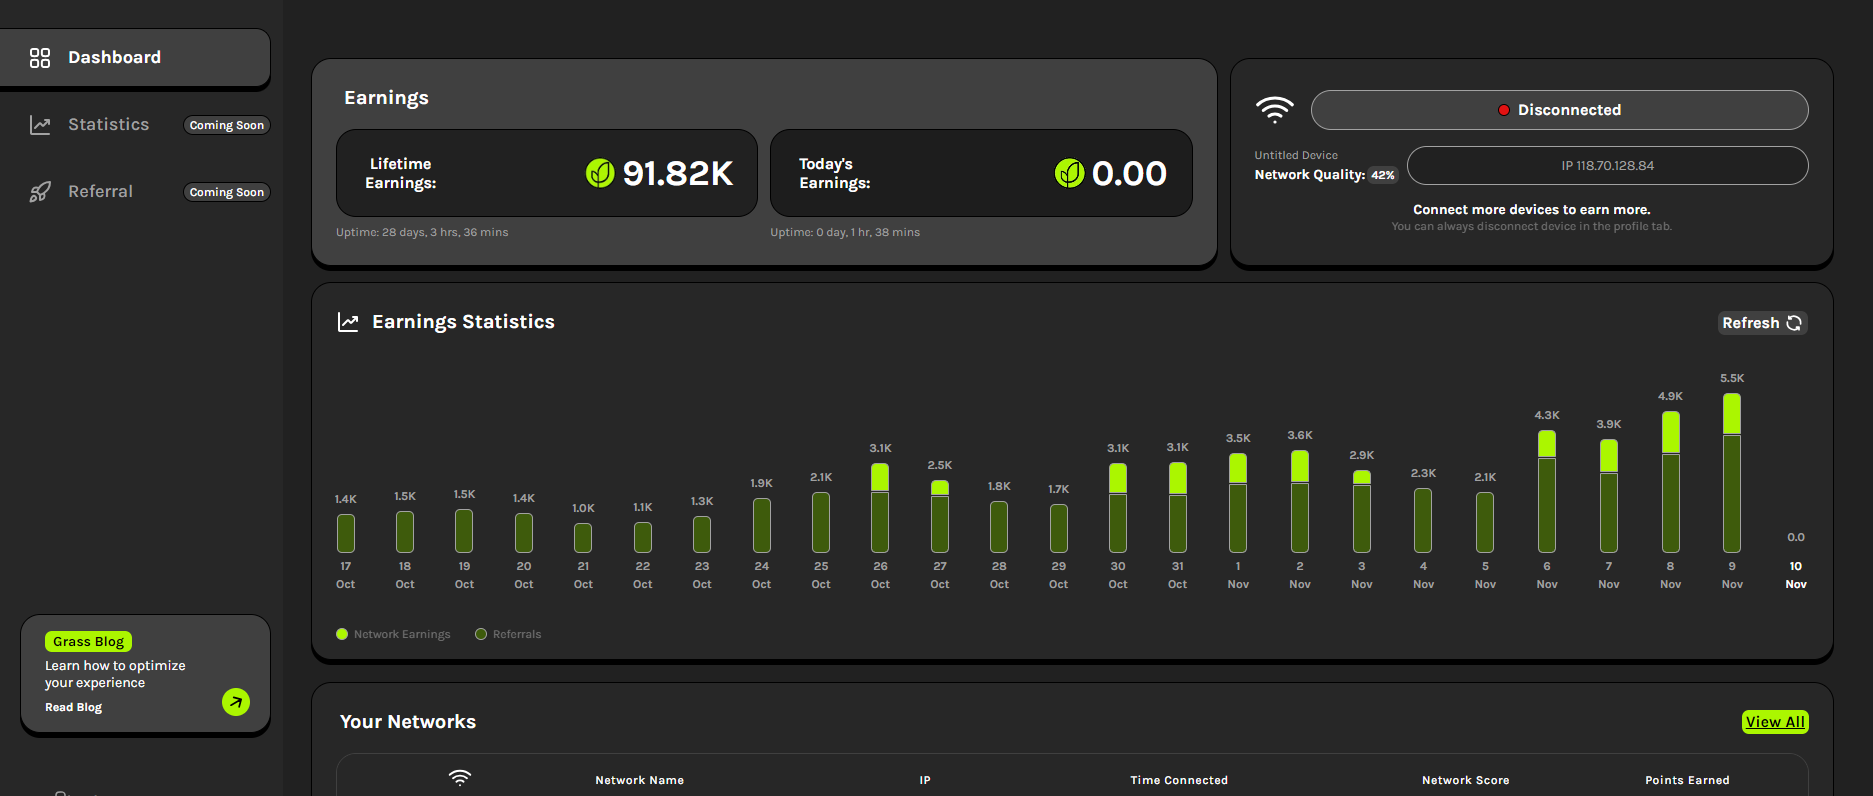Click the 9 Nov bar in chart
The height and width of the screenshot is (796, 1873).
(x=1732, y=473)
